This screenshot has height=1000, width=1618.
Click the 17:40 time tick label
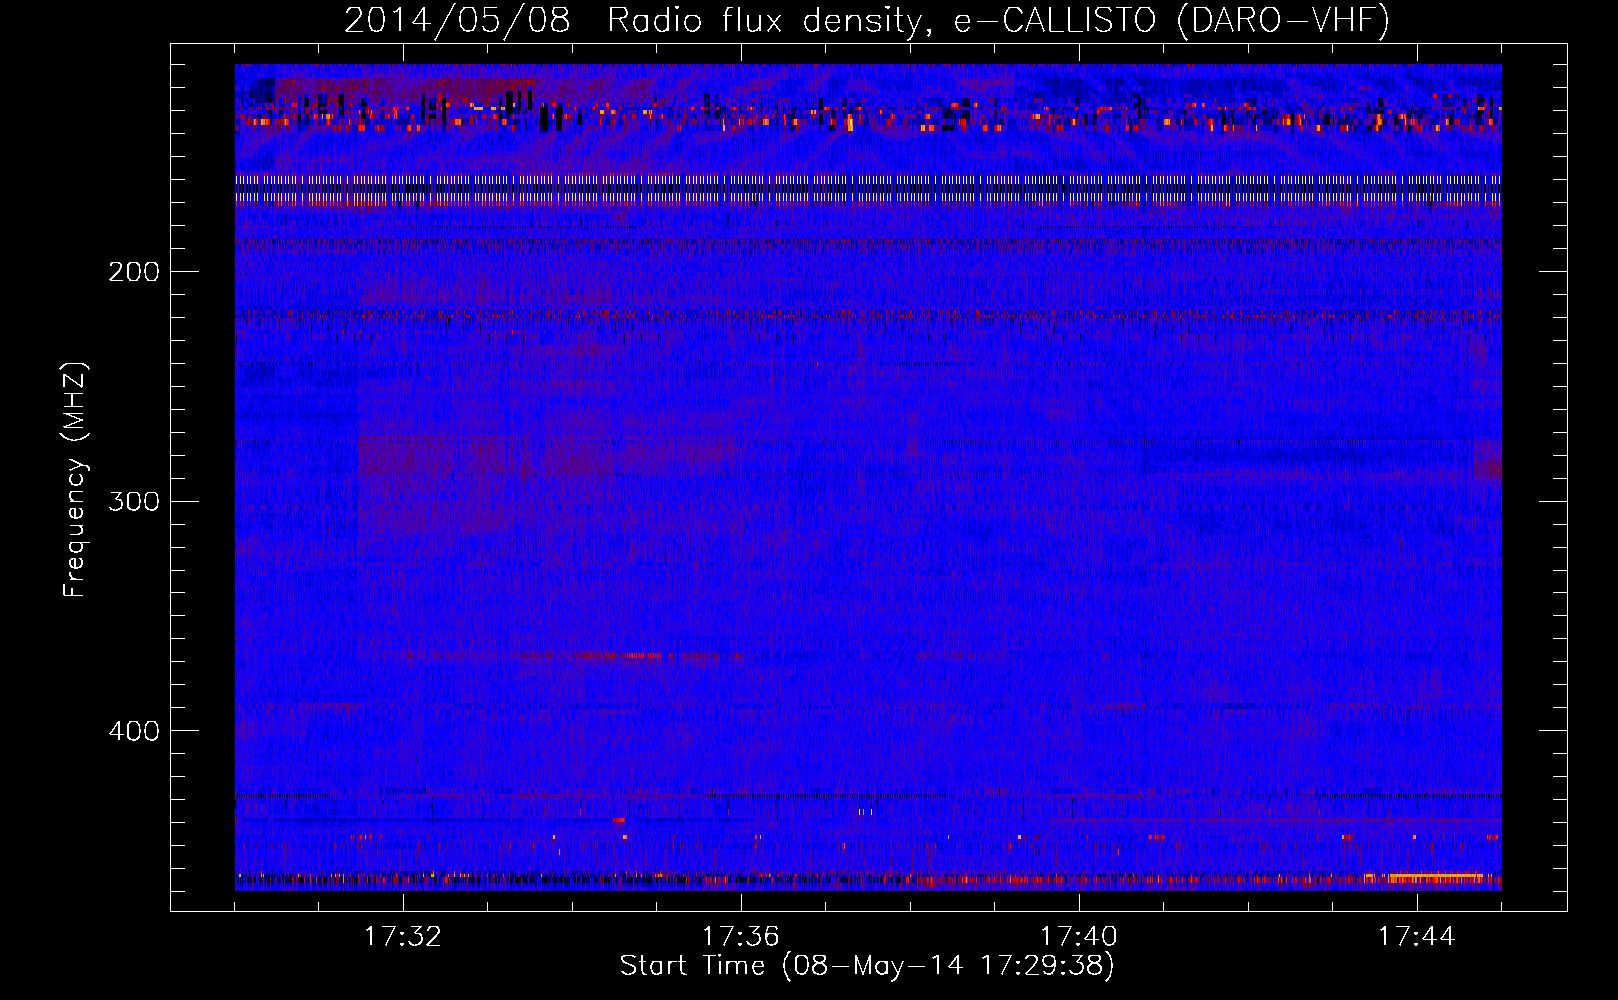1079,937
